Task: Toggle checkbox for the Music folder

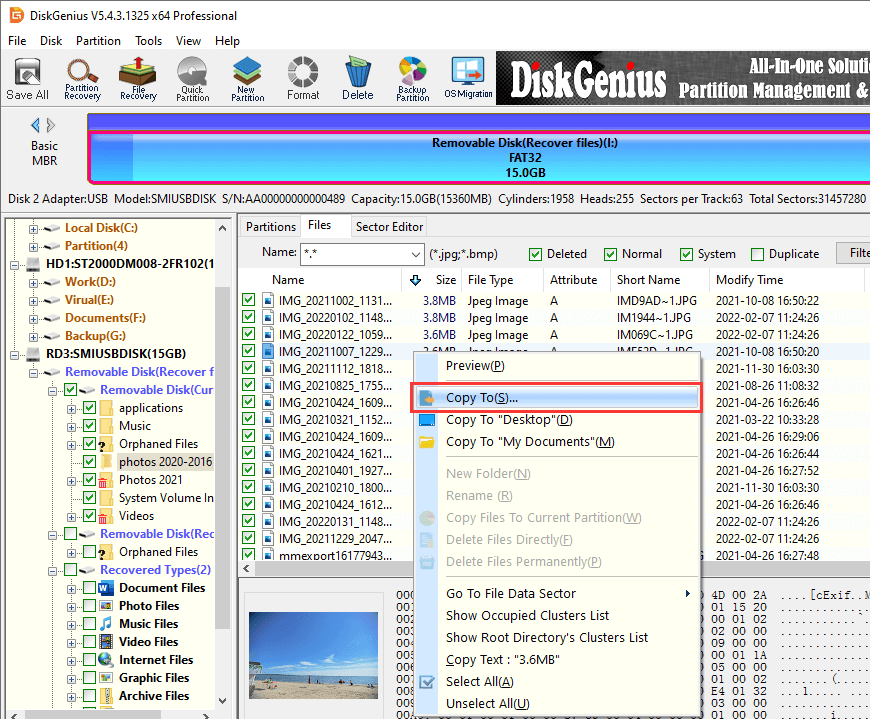Action: click(90, 426)
